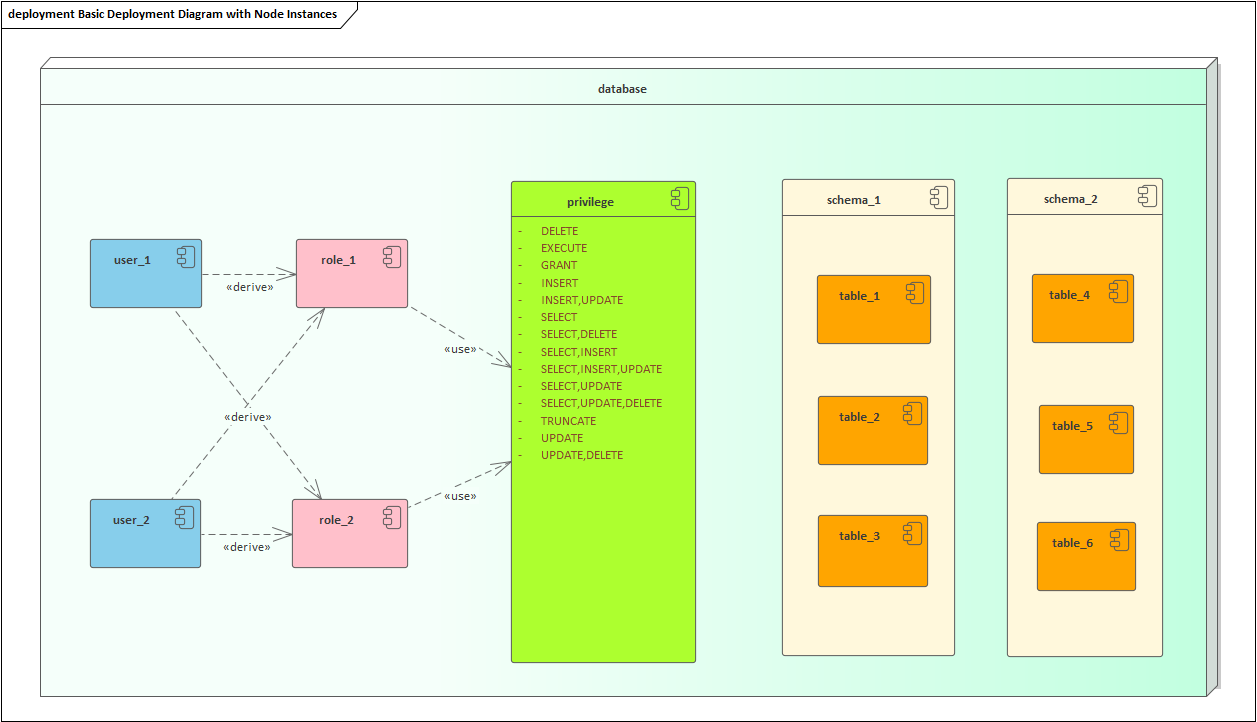Viewport: 1257px width, 722px height.
Task: Click the component icon on user_1
Action: tap(186, 257)
